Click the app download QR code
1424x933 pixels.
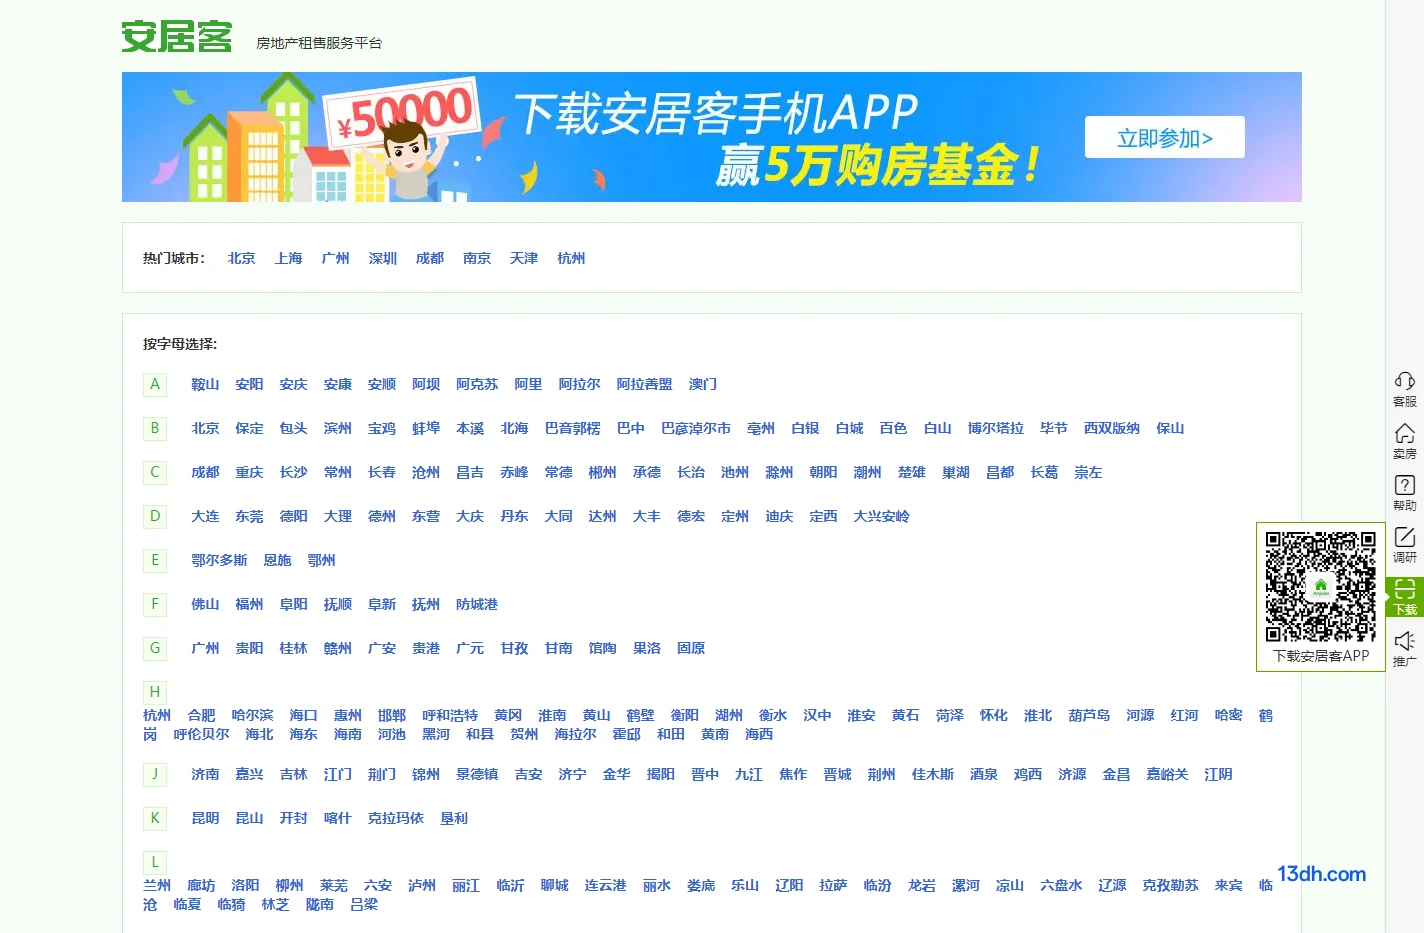click(x=1320, y=586)
